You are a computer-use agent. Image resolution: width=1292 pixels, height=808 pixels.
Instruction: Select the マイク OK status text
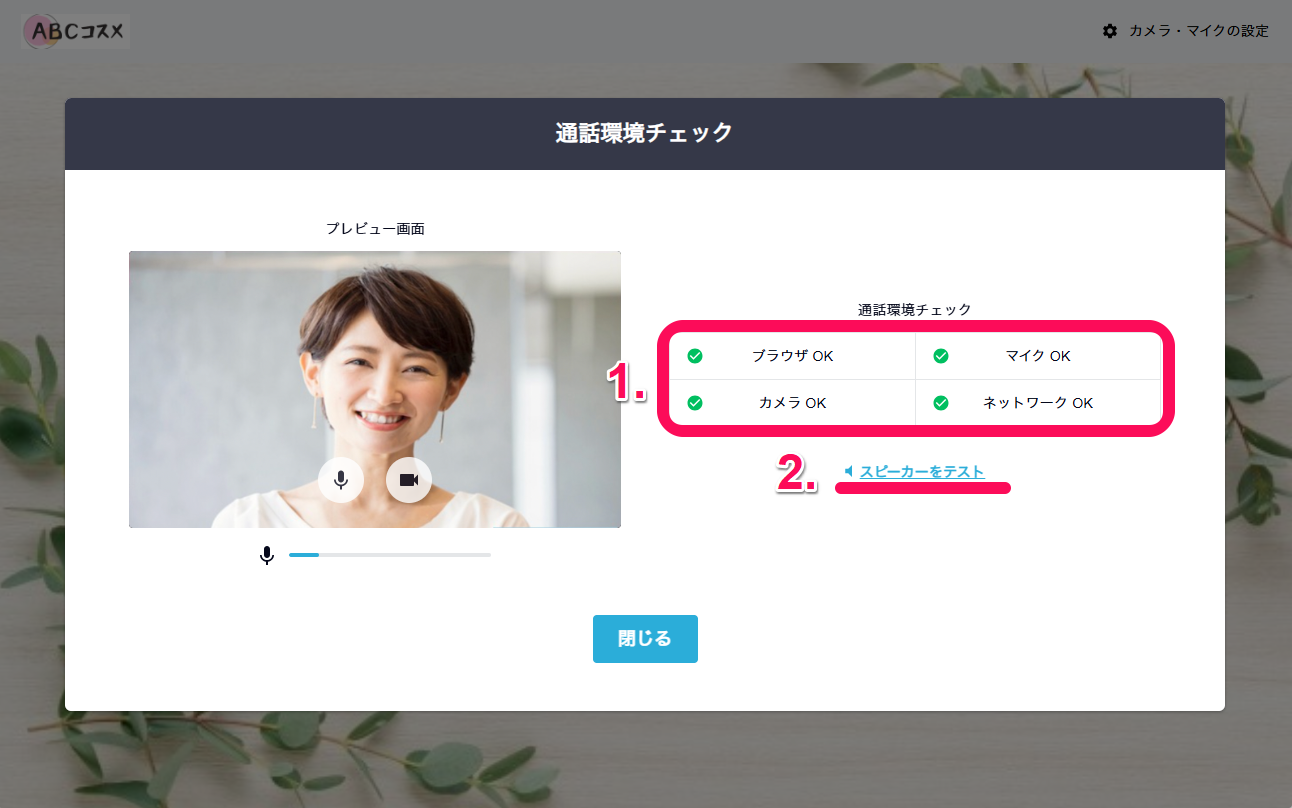pyautogui.click(x=1038, y=356)
